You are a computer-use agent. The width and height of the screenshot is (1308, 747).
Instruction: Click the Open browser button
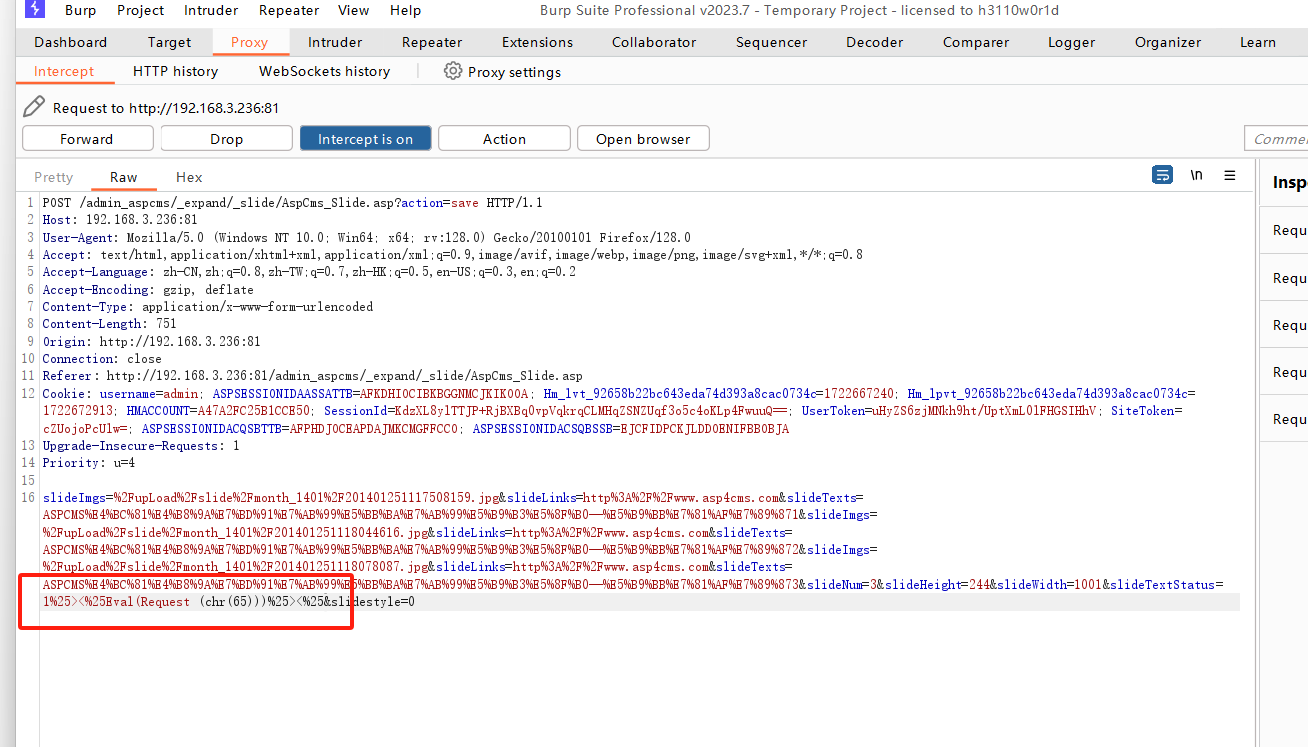[x=643, y=139]
